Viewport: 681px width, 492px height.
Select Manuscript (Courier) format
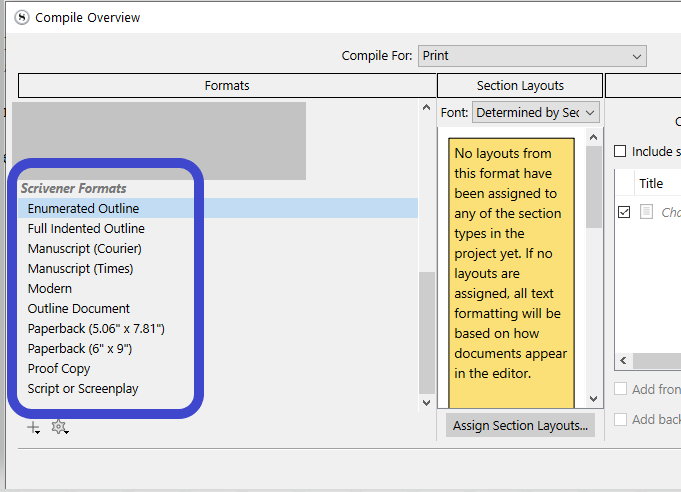click(x=85, y=248)
